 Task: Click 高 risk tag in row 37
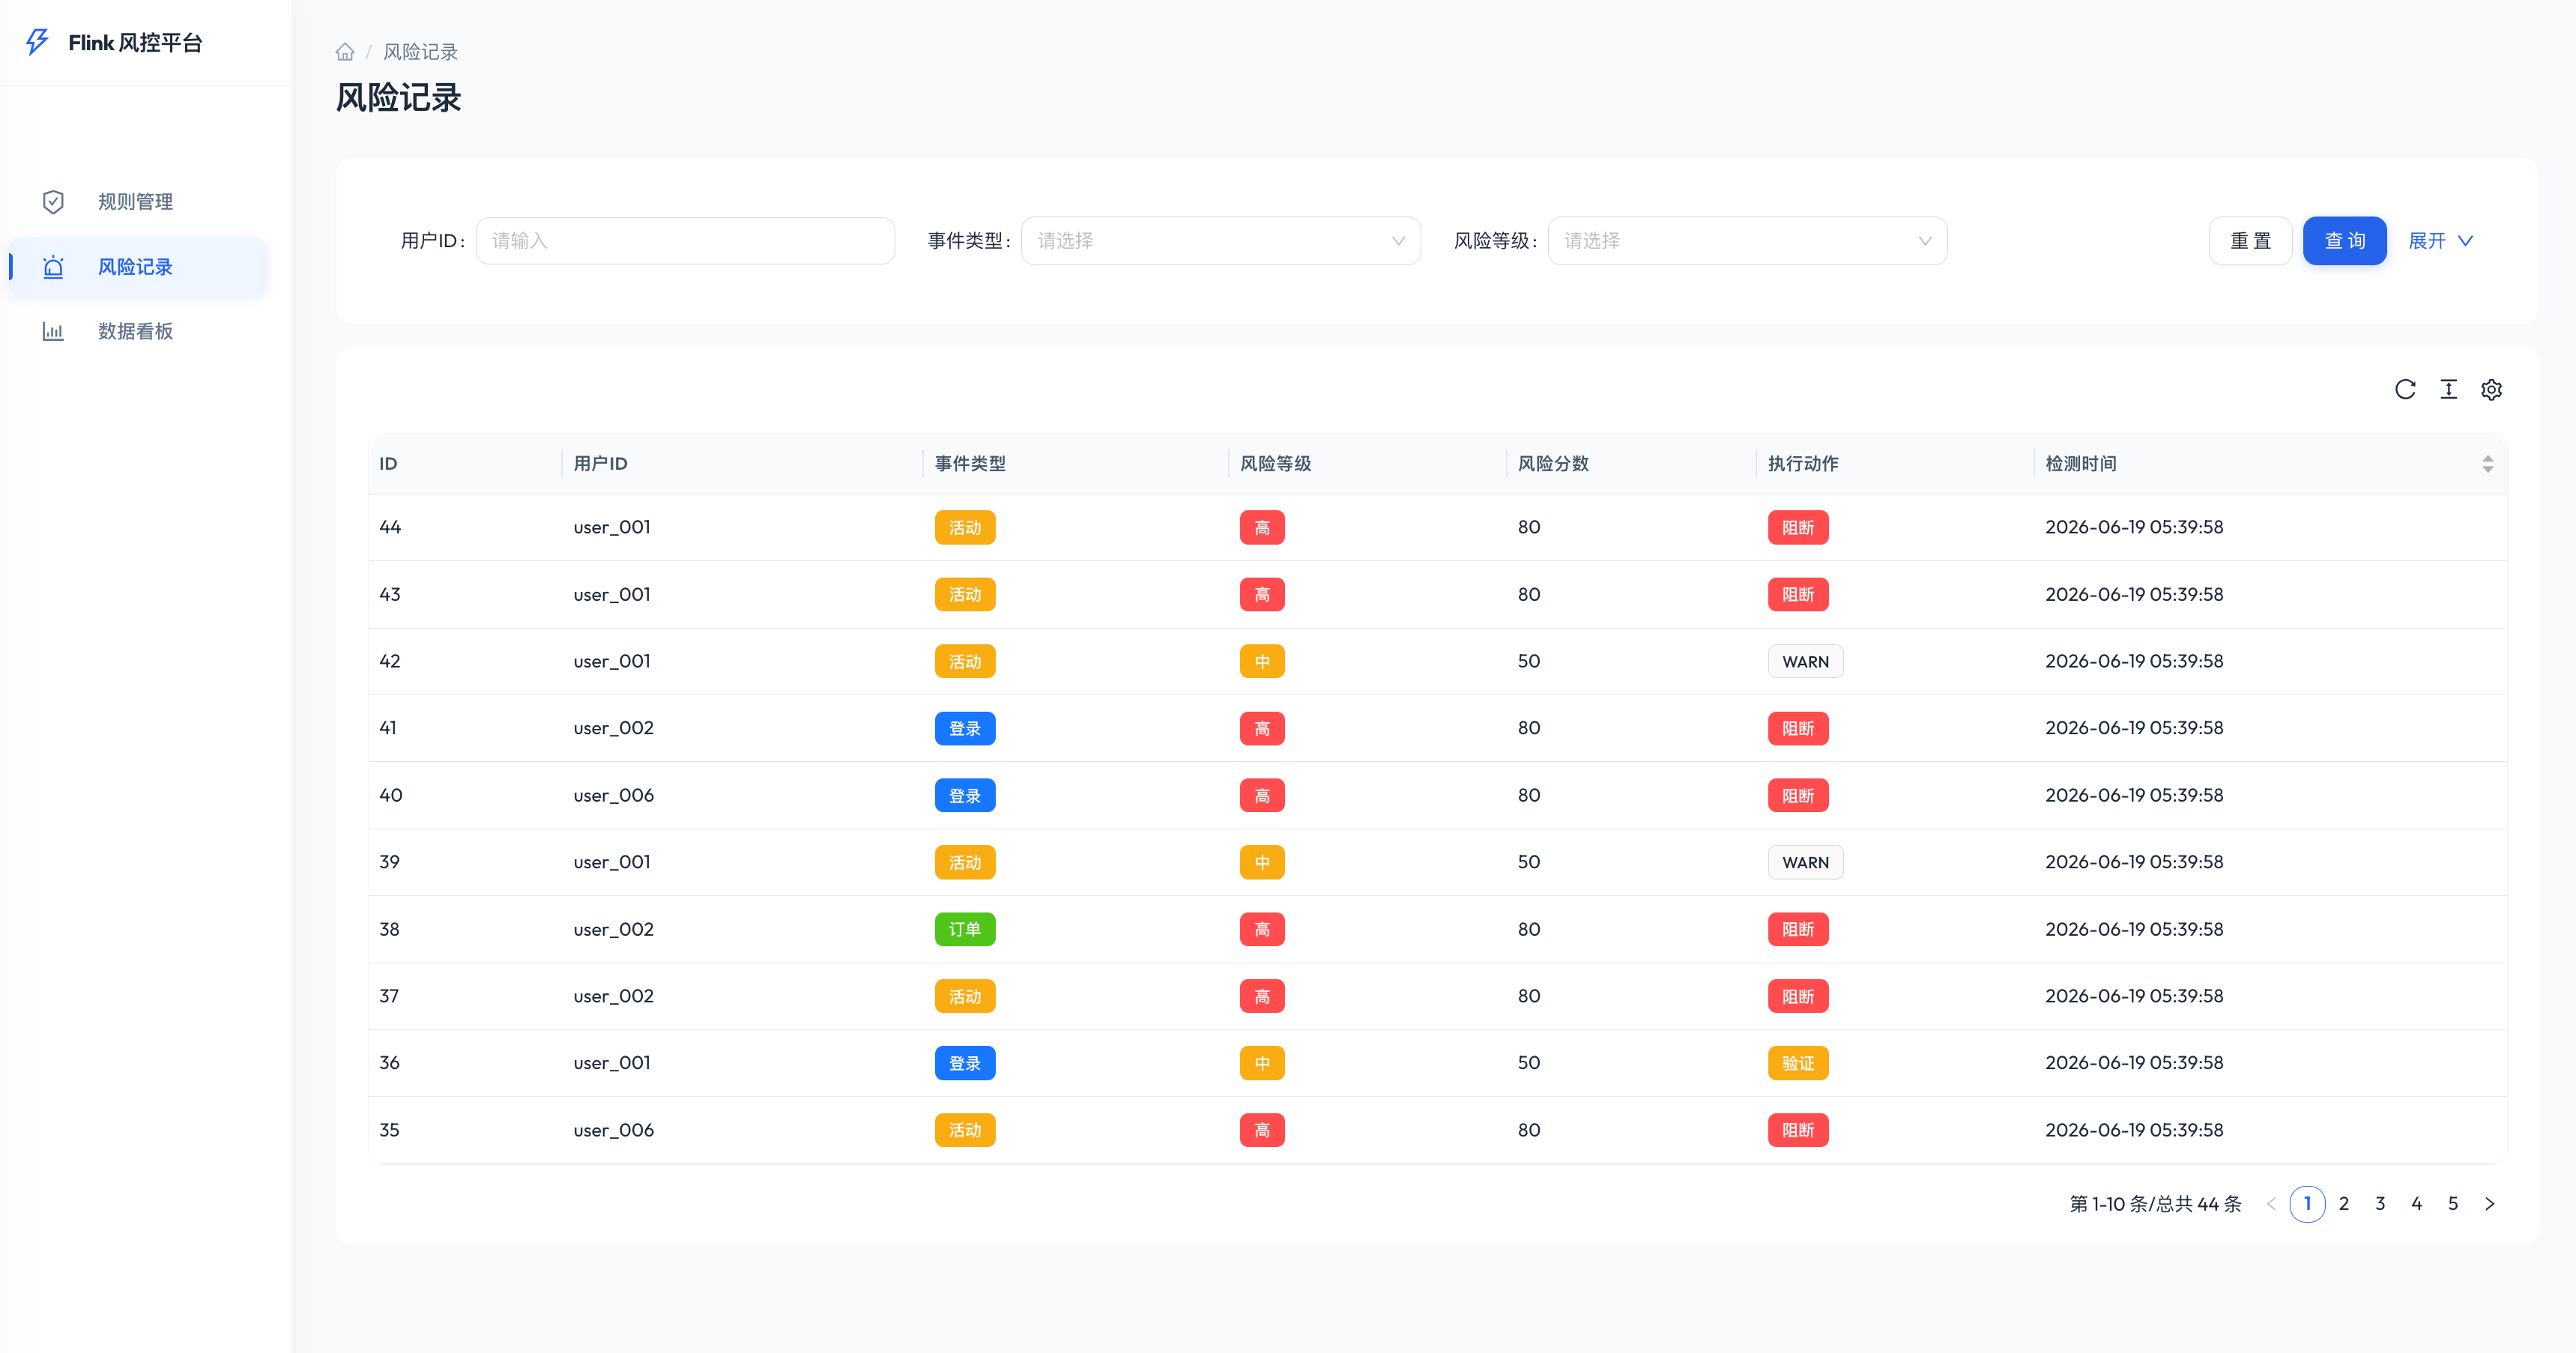[1262, 997]
